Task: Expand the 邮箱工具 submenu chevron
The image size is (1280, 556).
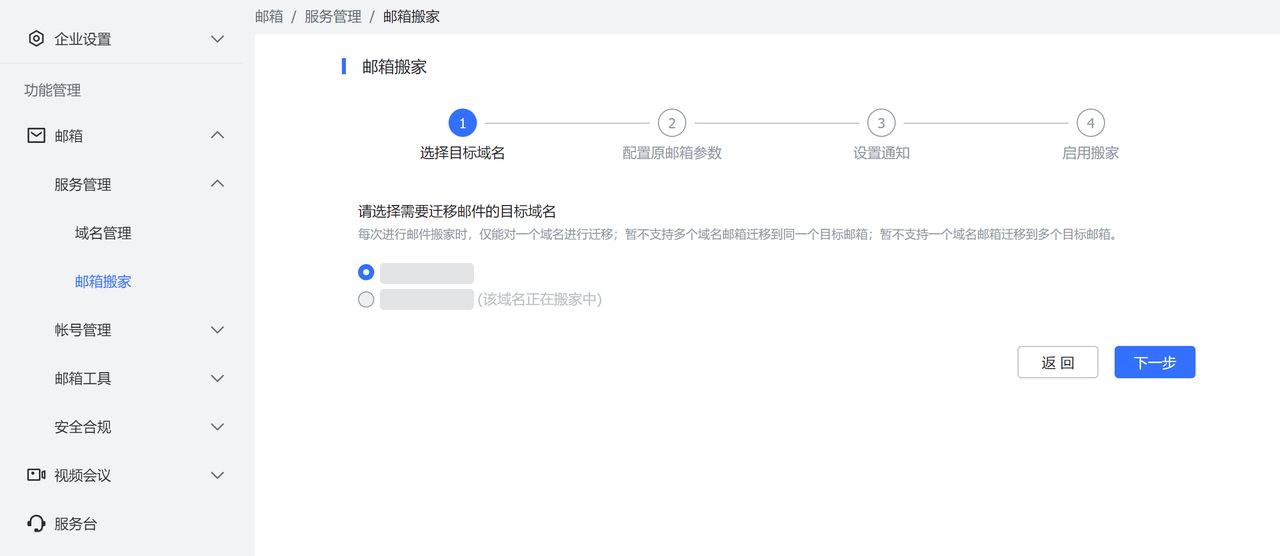Action: (x=217, y=378)
